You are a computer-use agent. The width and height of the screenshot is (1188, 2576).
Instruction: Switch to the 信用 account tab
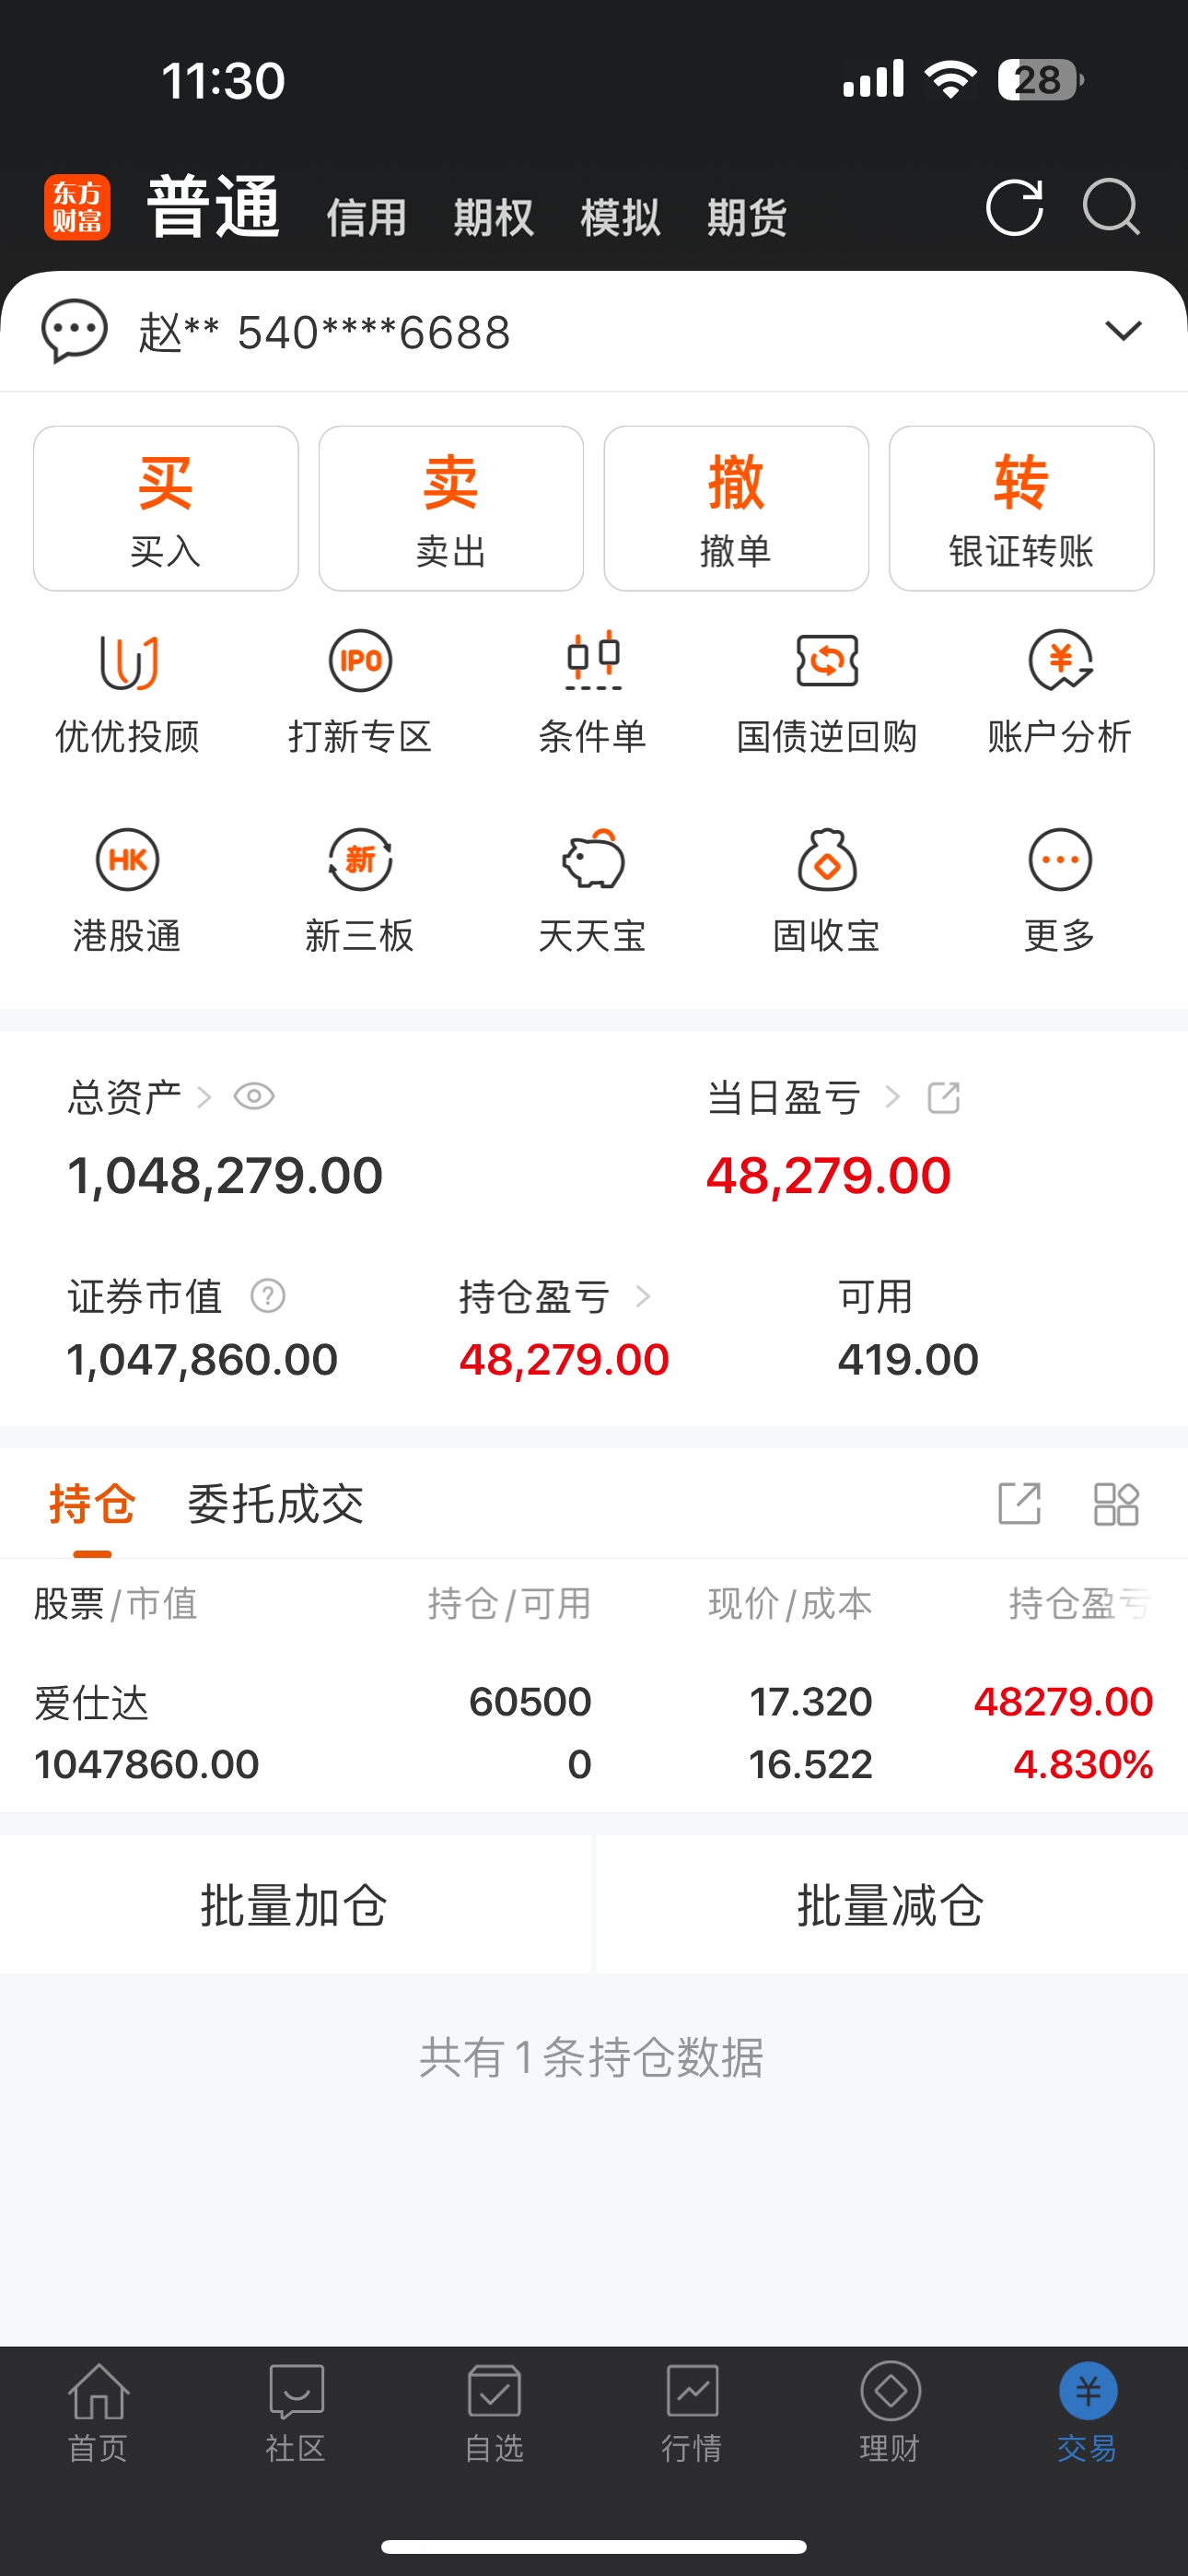point(367,217)
